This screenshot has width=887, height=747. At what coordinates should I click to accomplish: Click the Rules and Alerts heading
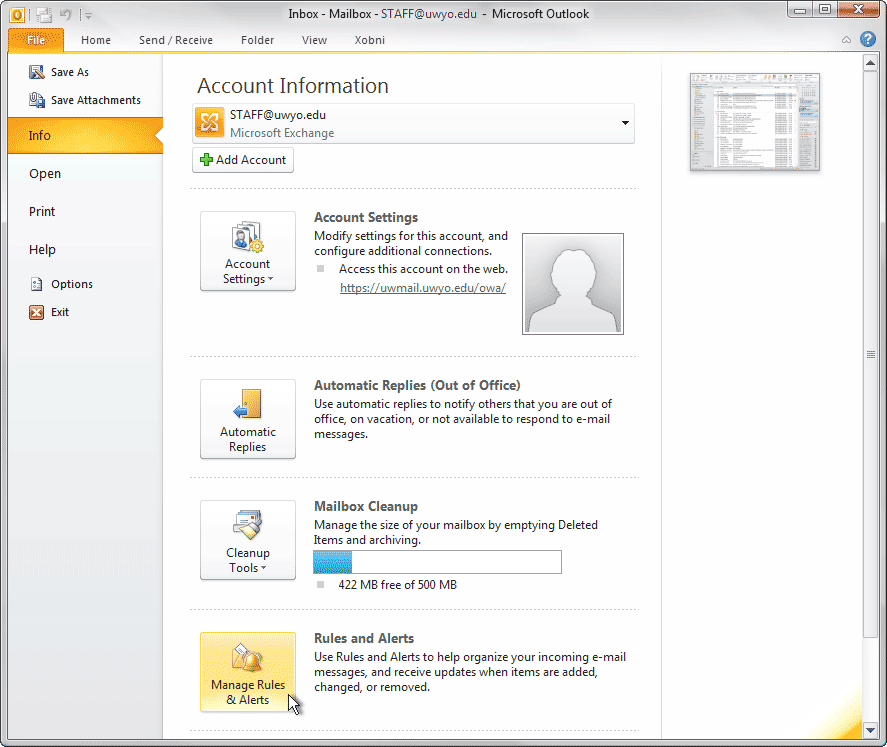tap(364, 638)
